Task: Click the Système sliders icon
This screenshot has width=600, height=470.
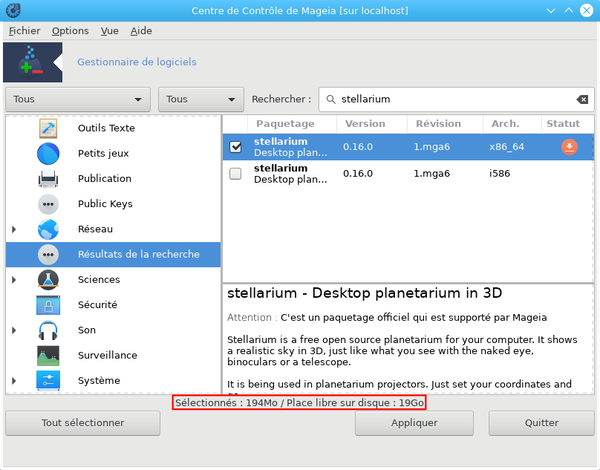Action: coord(48,381)
